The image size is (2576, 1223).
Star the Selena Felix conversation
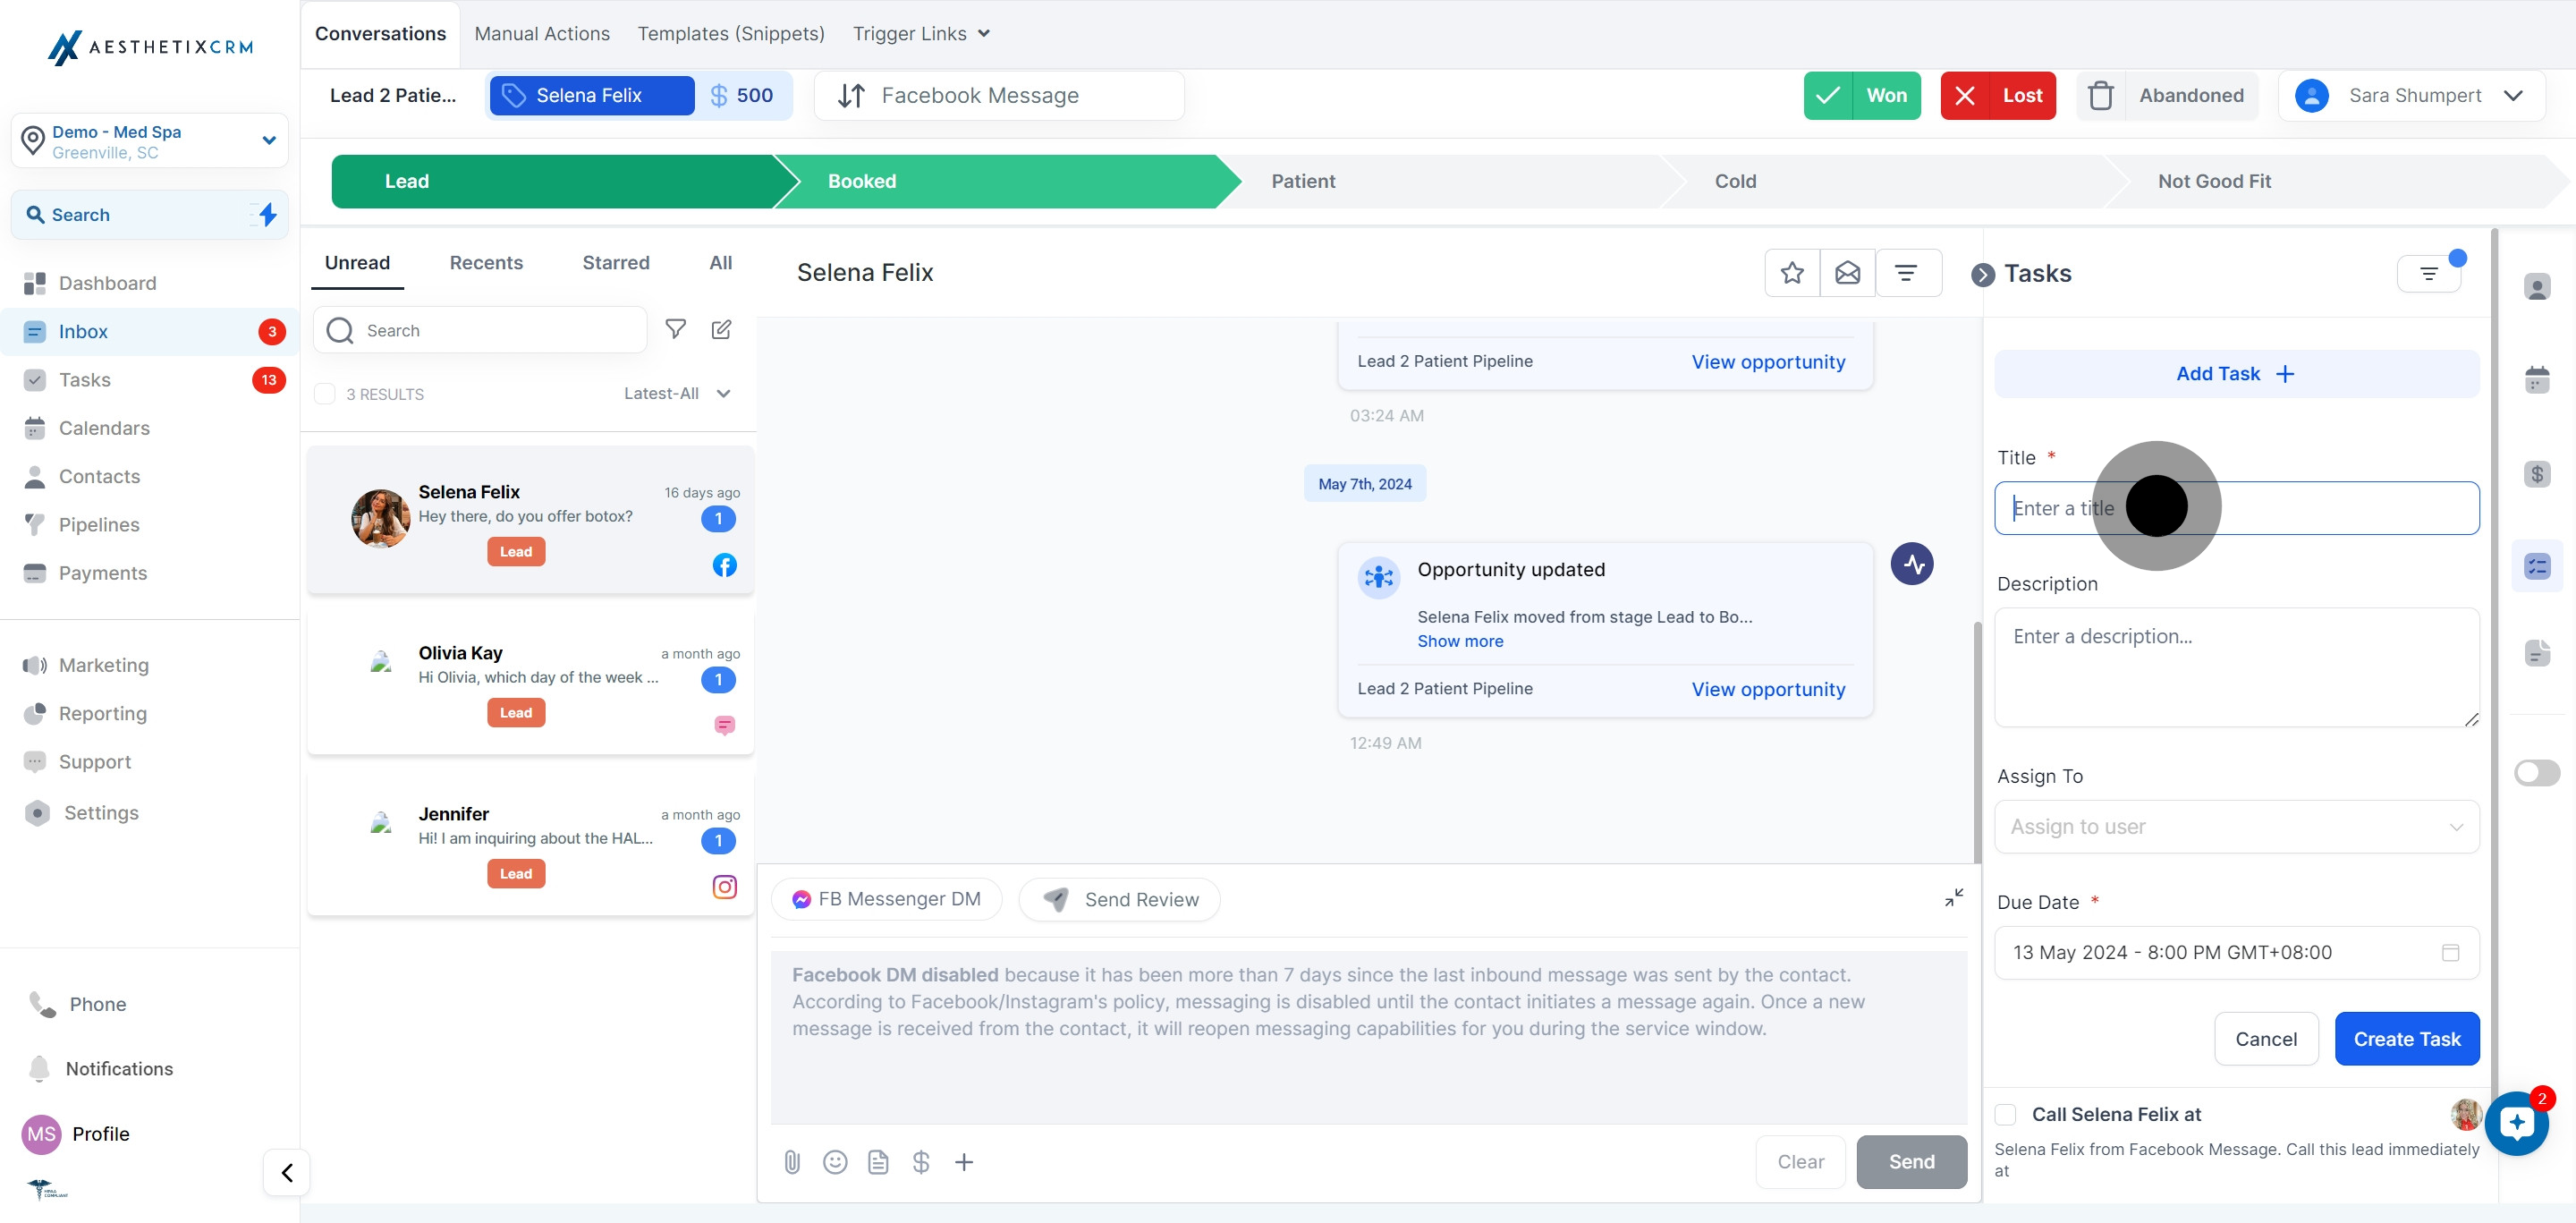1792,273
